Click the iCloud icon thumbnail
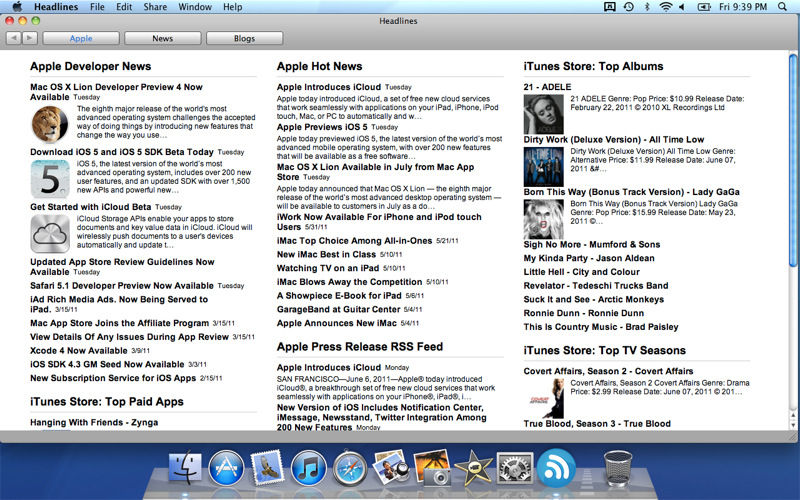Screen dimensions: 800x500 pos(49,234)
